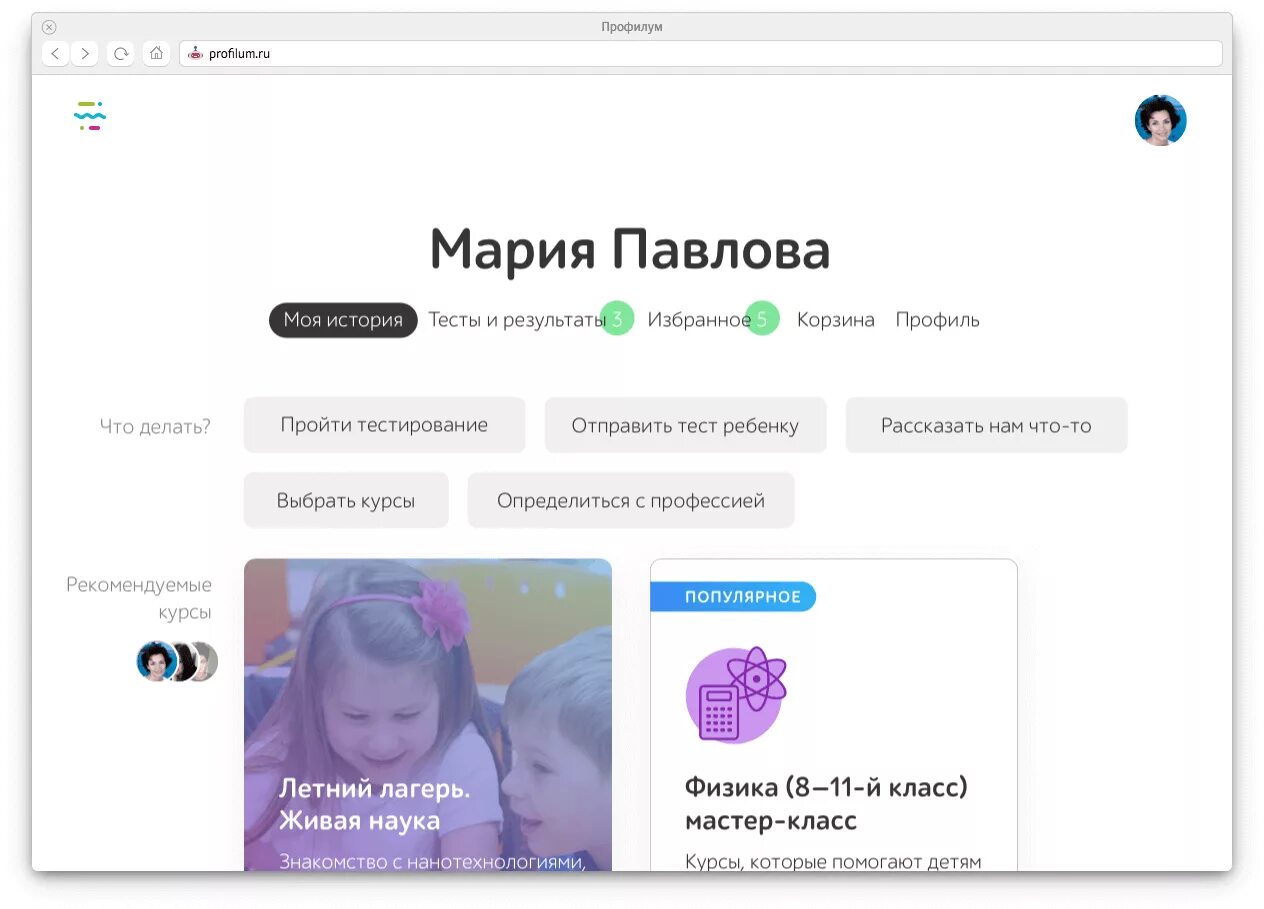Click the Рекомендуемые курсы label
The height and width of the screenshot is (909, 1264).
point(139,598)
